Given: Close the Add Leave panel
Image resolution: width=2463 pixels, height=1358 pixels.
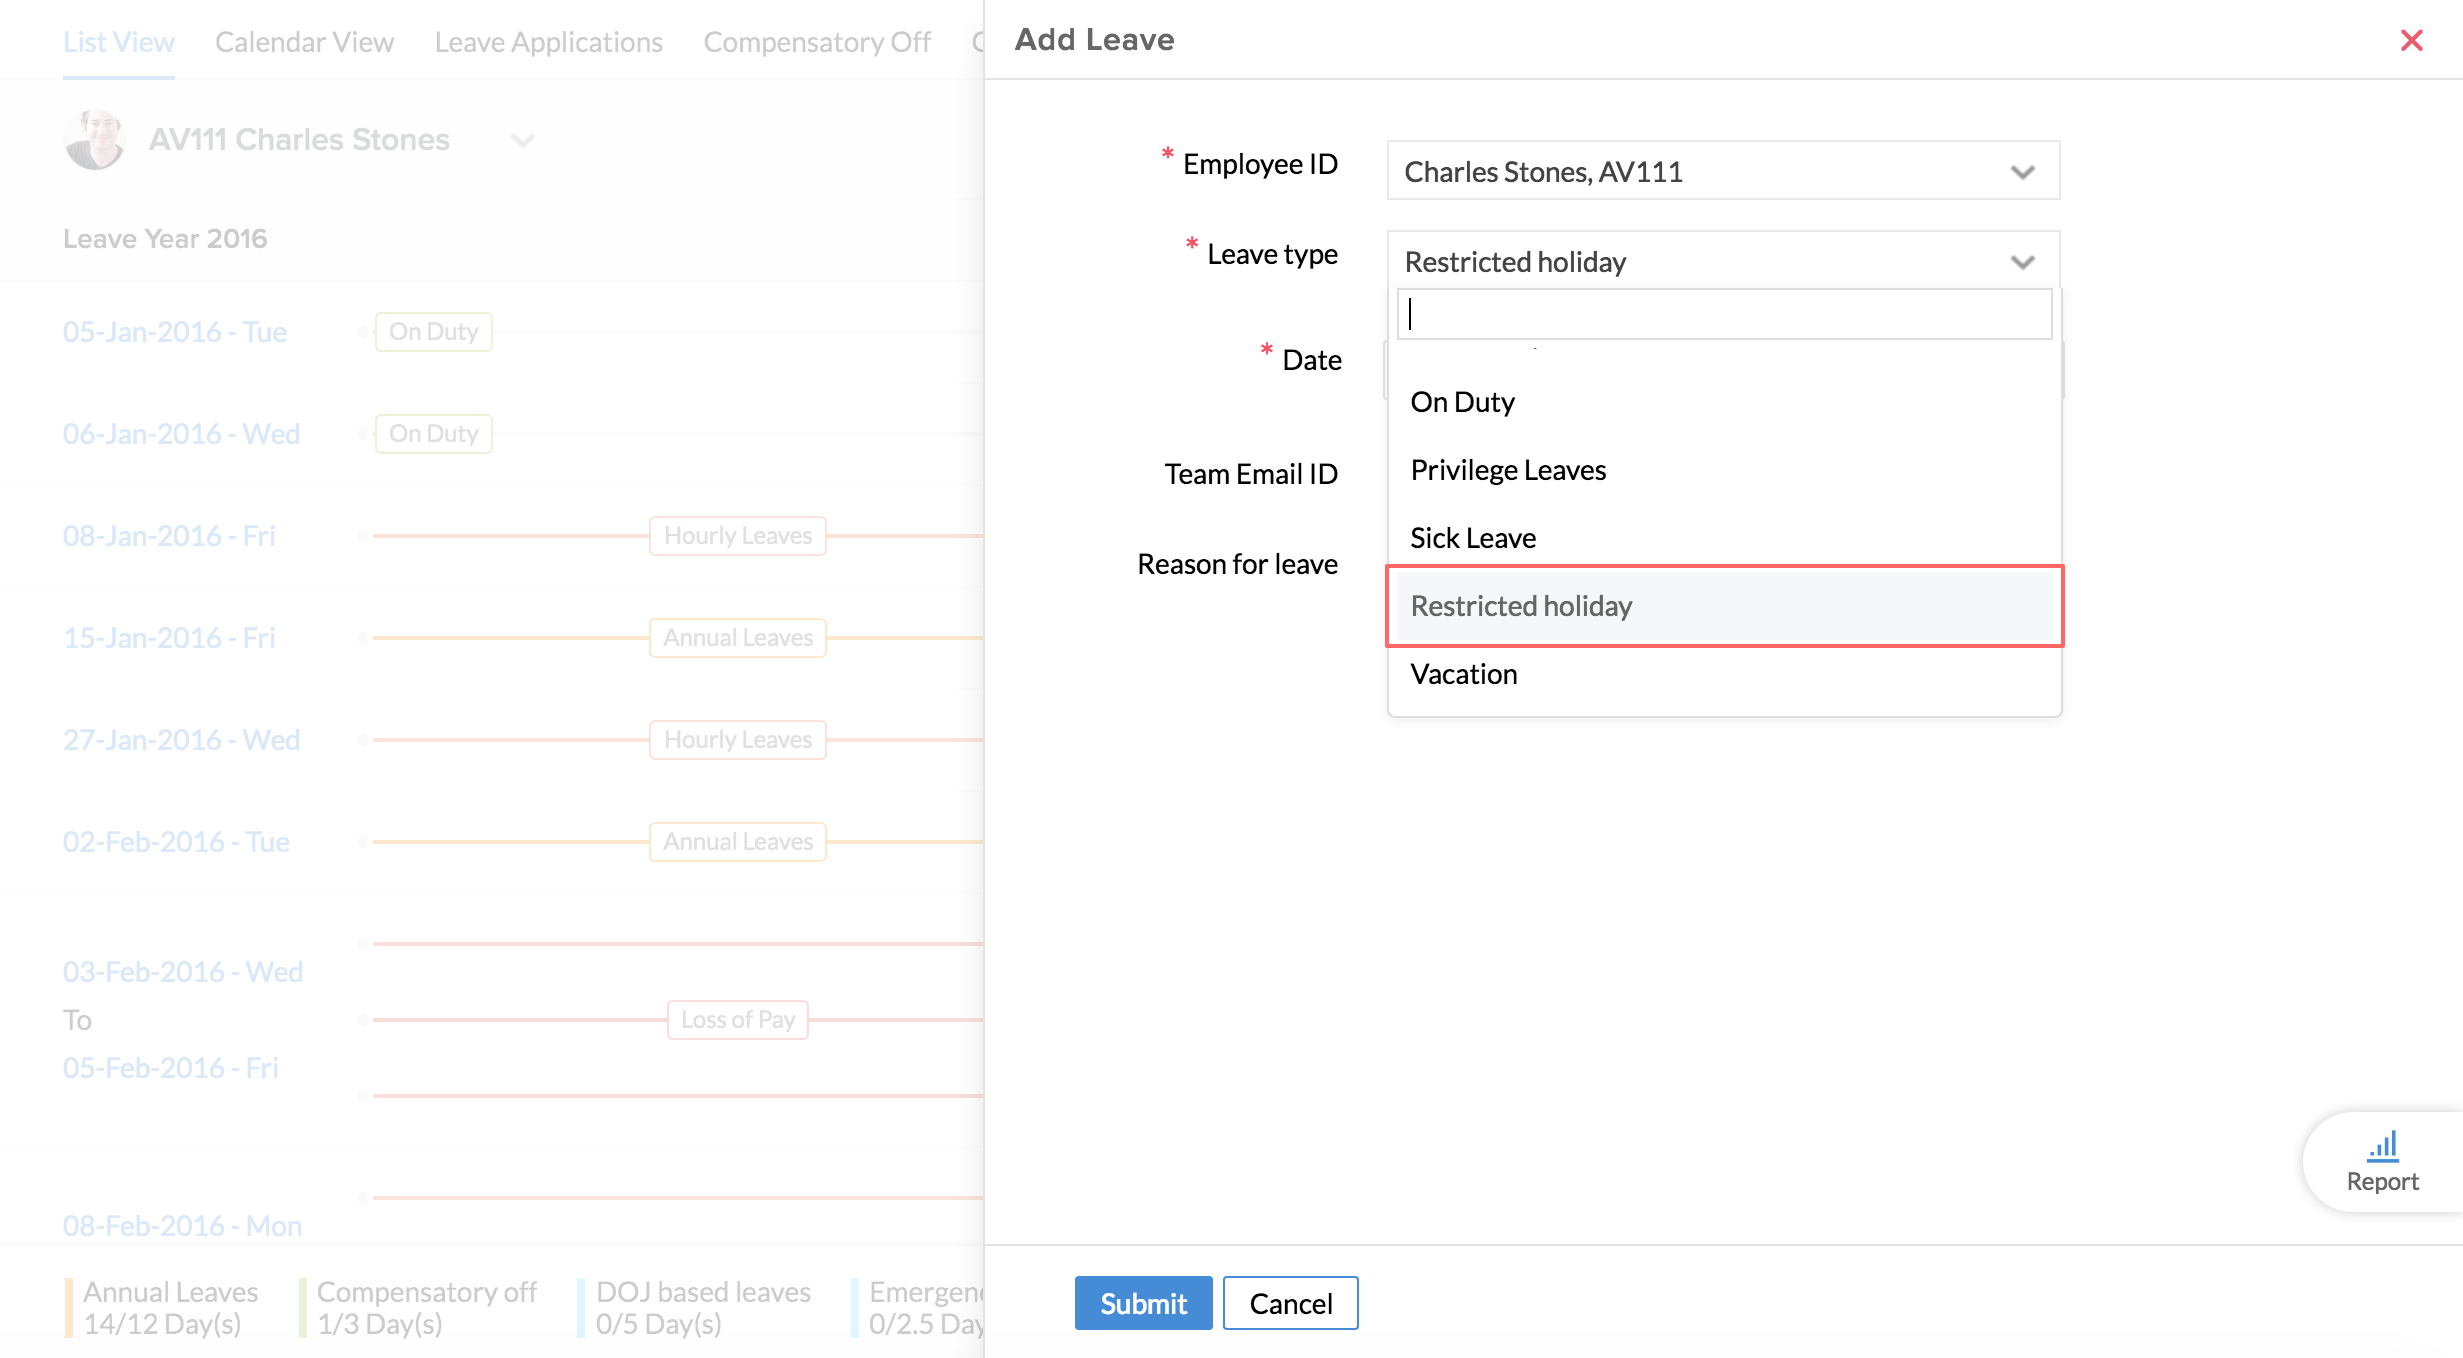Looking at the screenshot, I should point(2411,40).
